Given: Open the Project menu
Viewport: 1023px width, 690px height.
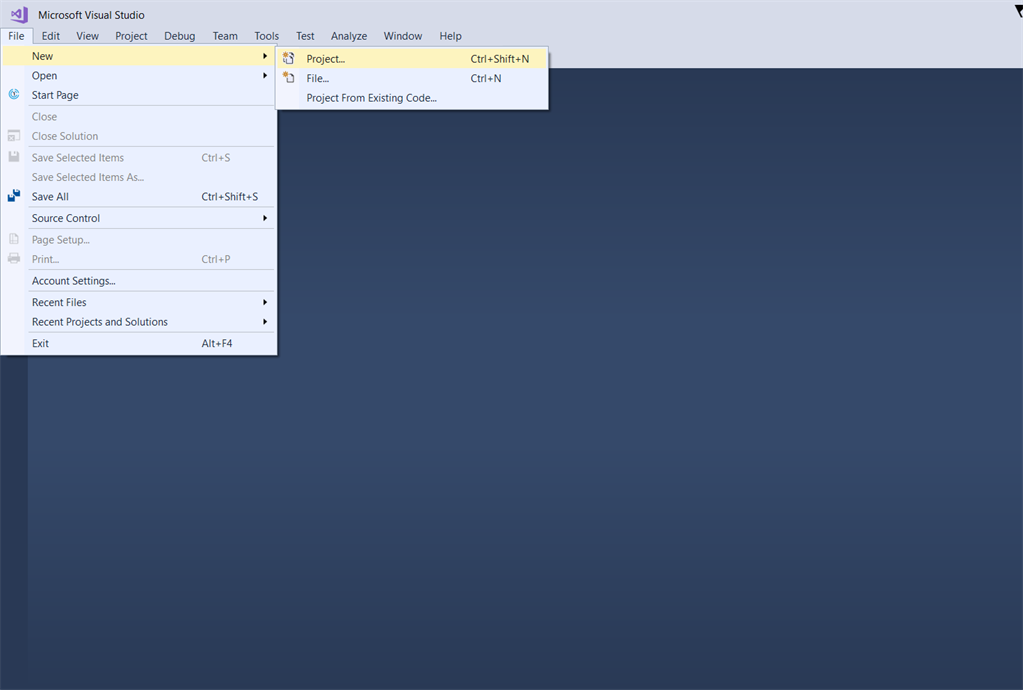Looking at the screenshot, I should (x=131, y=36).
